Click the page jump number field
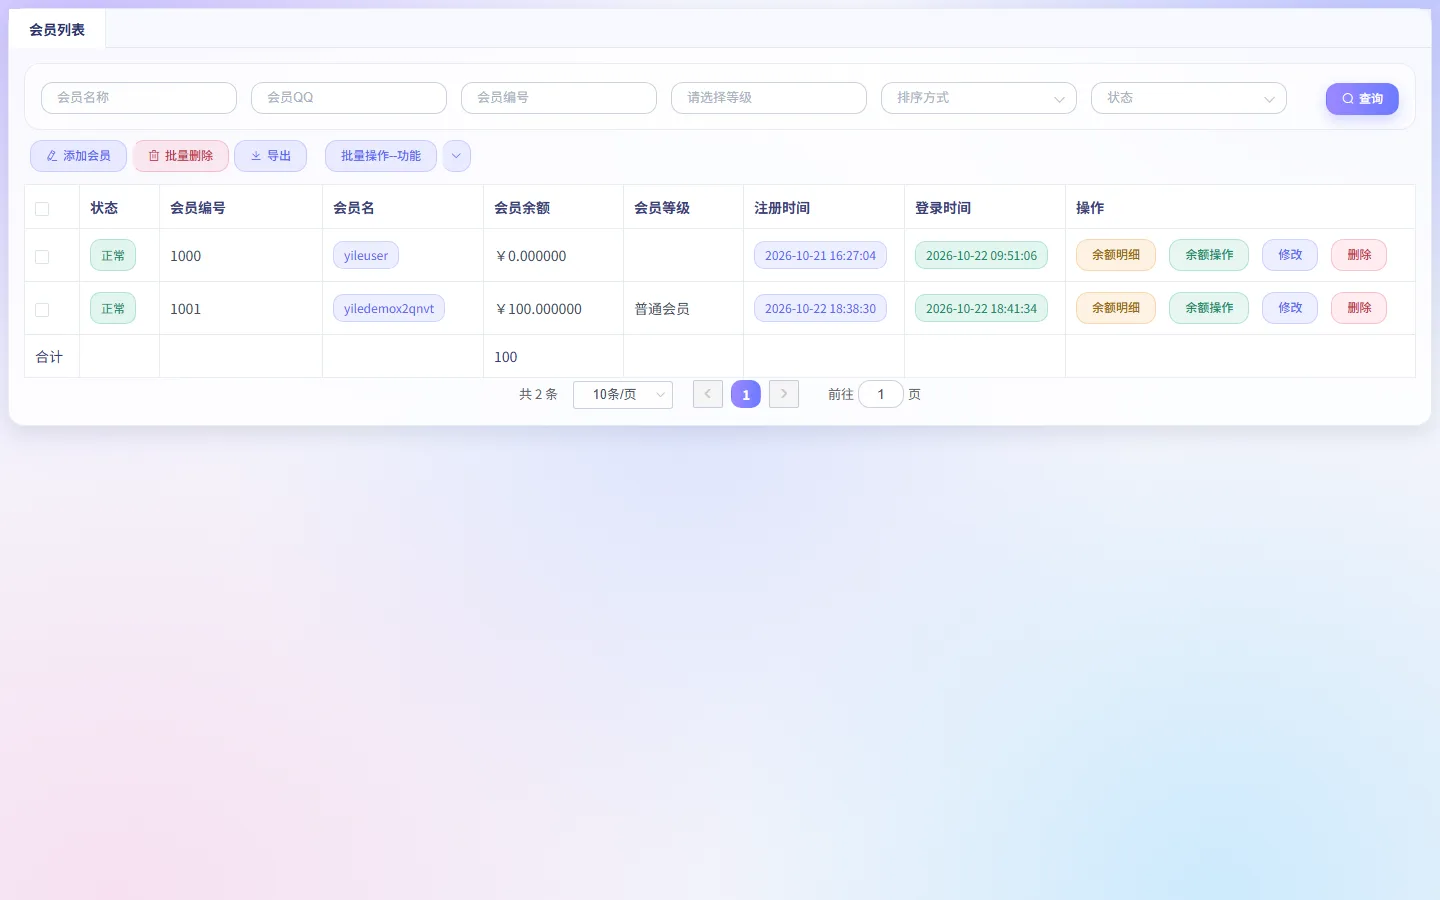This screenshot has width=1440, height=900. (881, 395)
